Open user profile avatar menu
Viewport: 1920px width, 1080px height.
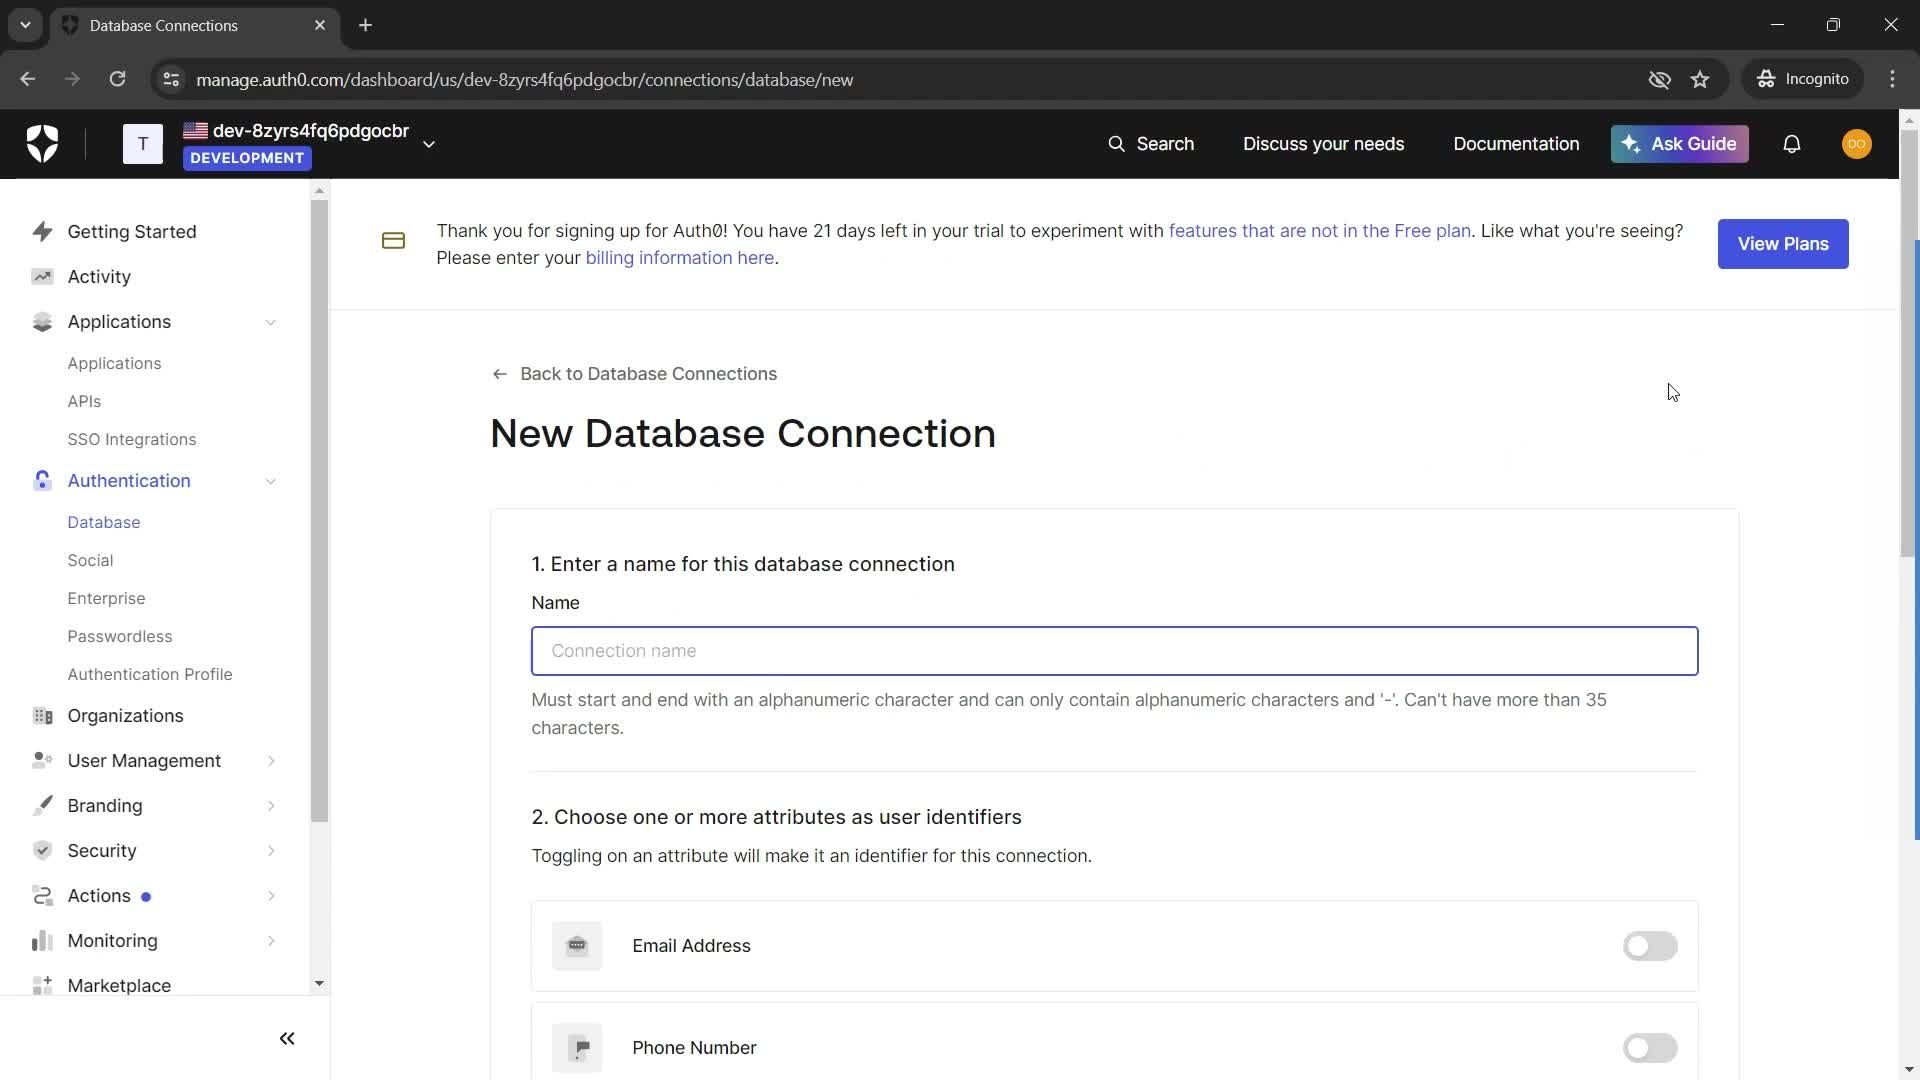[1857, 144]
